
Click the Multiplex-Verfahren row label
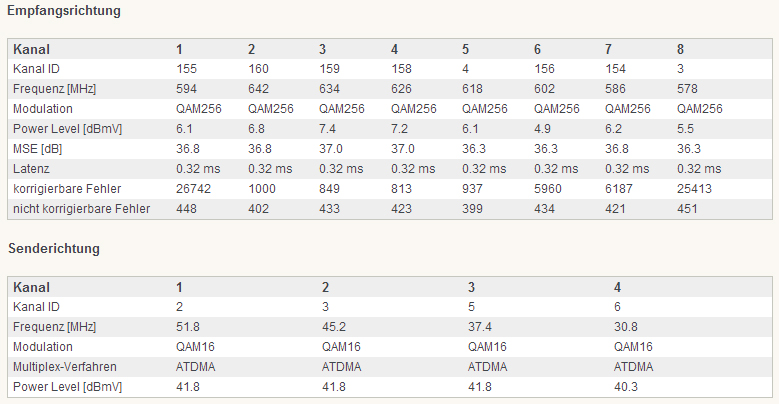click(x=65, y=367)
